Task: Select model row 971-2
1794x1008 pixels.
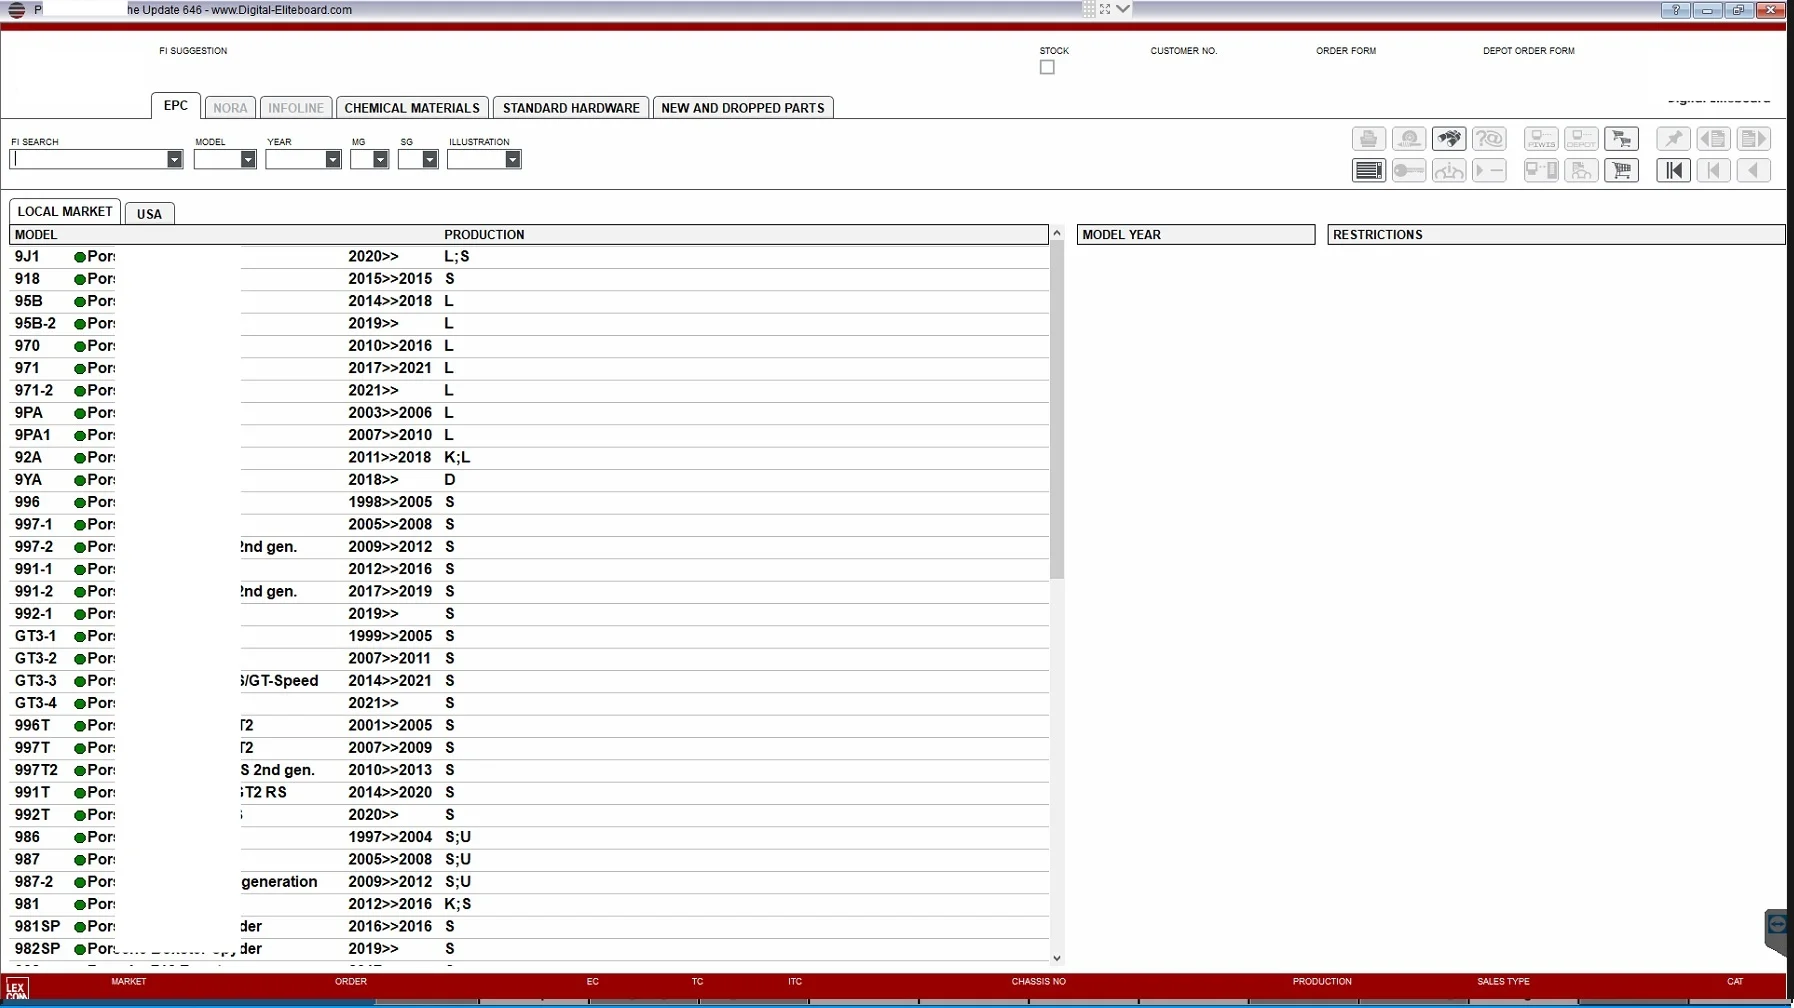Action: 529,391
